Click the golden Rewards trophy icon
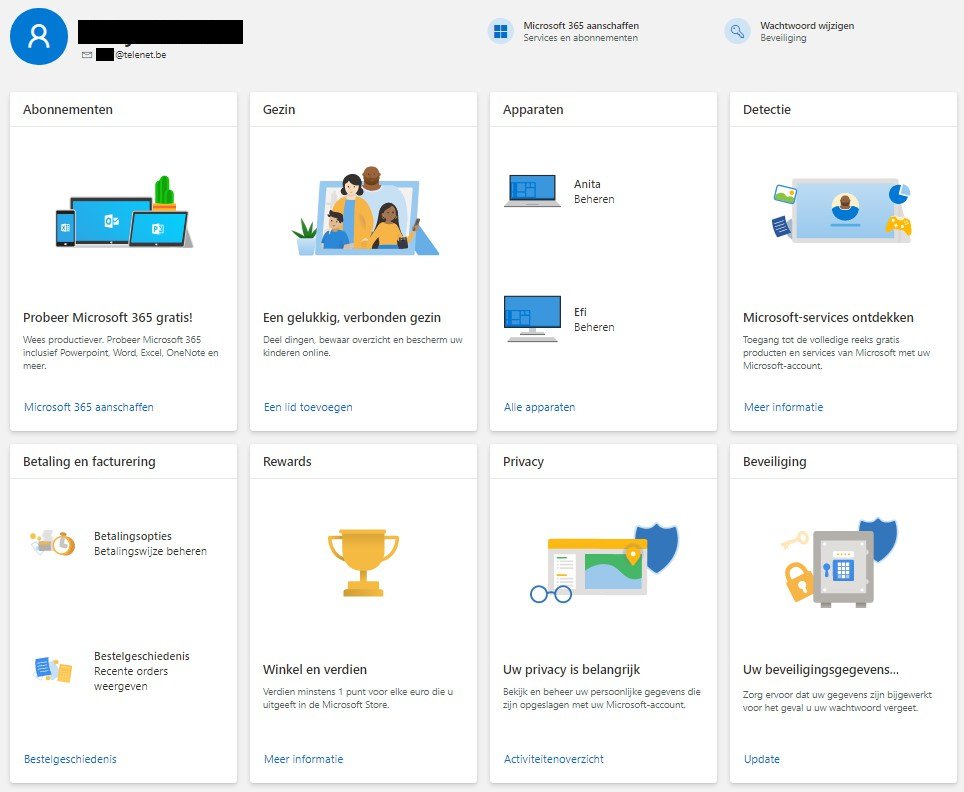This screenshot has width=964, height=792. 363,563
